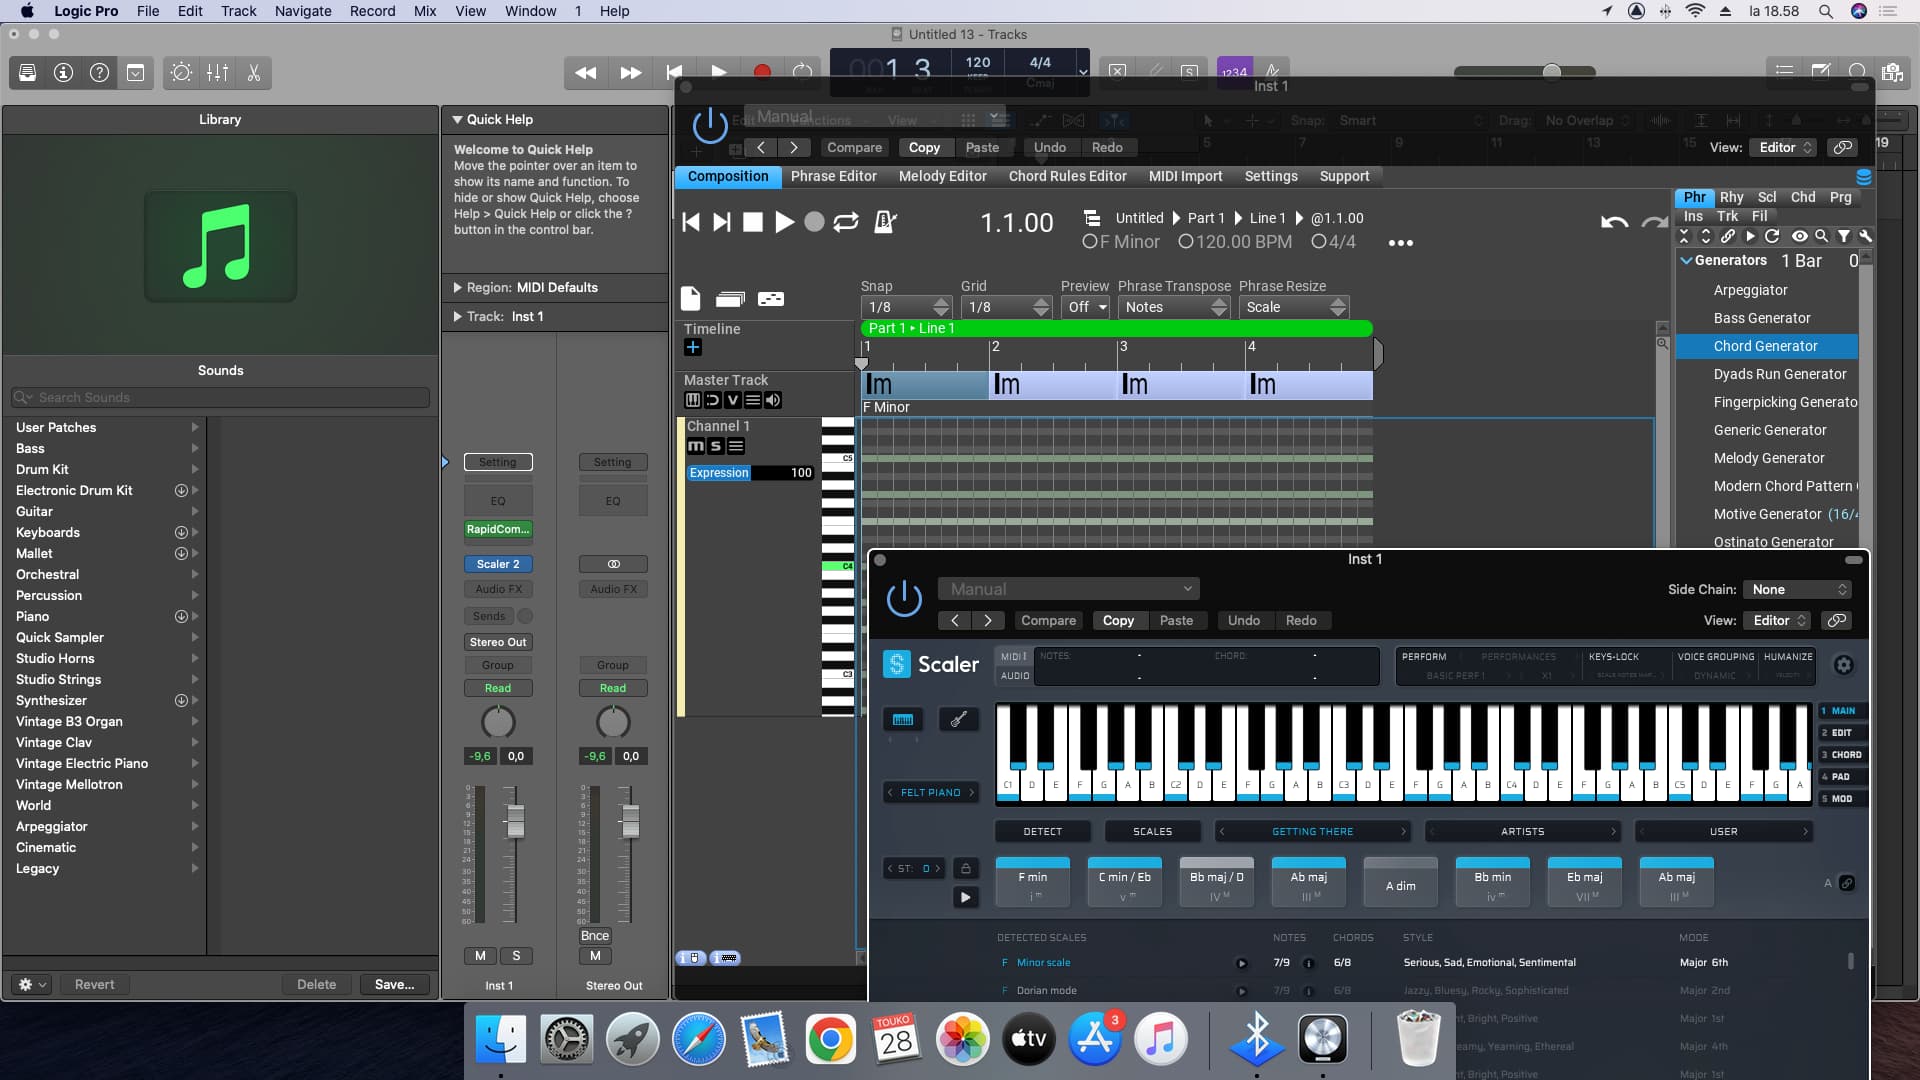Open the Navigate menu

303,11
